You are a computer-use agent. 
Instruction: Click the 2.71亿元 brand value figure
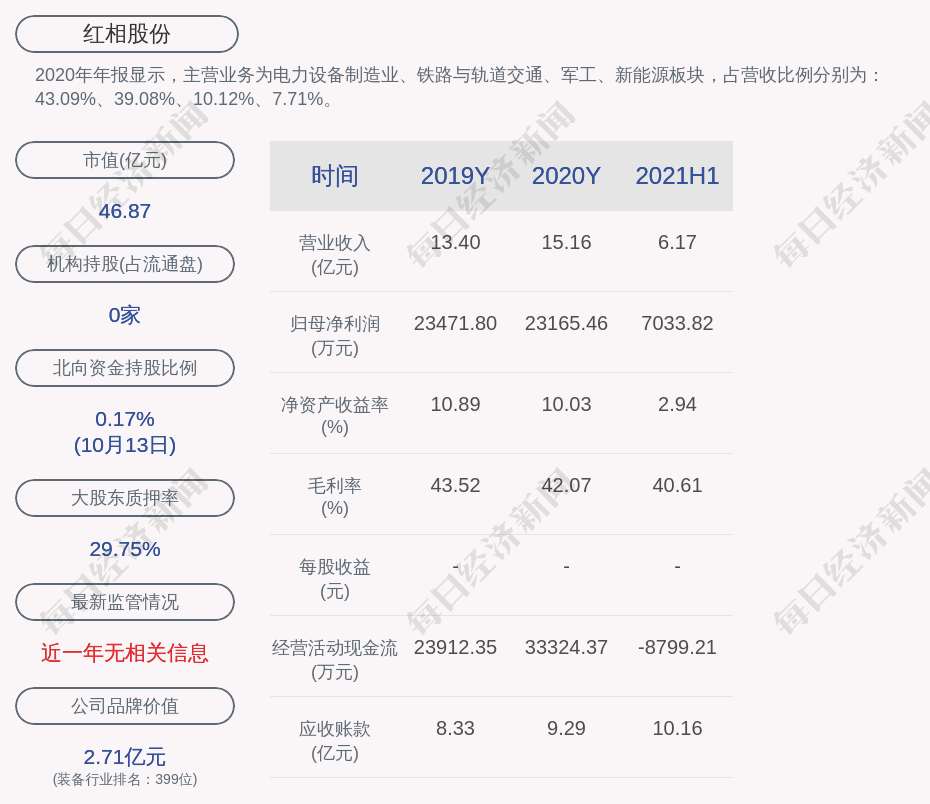click(125, 757)
